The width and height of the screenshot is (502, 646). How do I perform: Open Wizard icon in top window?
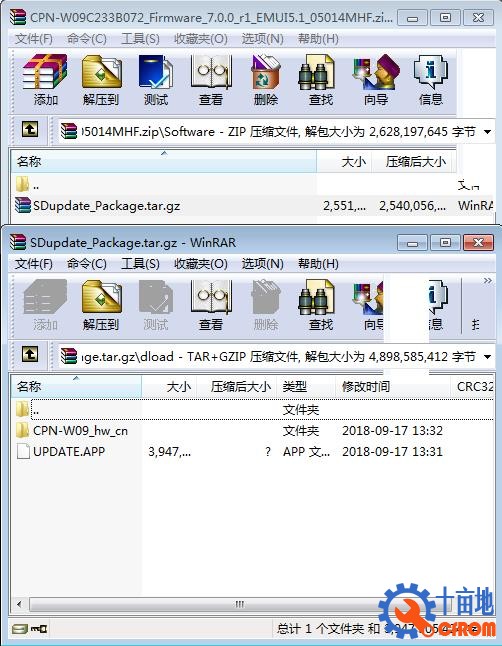[x=375, y=80]
